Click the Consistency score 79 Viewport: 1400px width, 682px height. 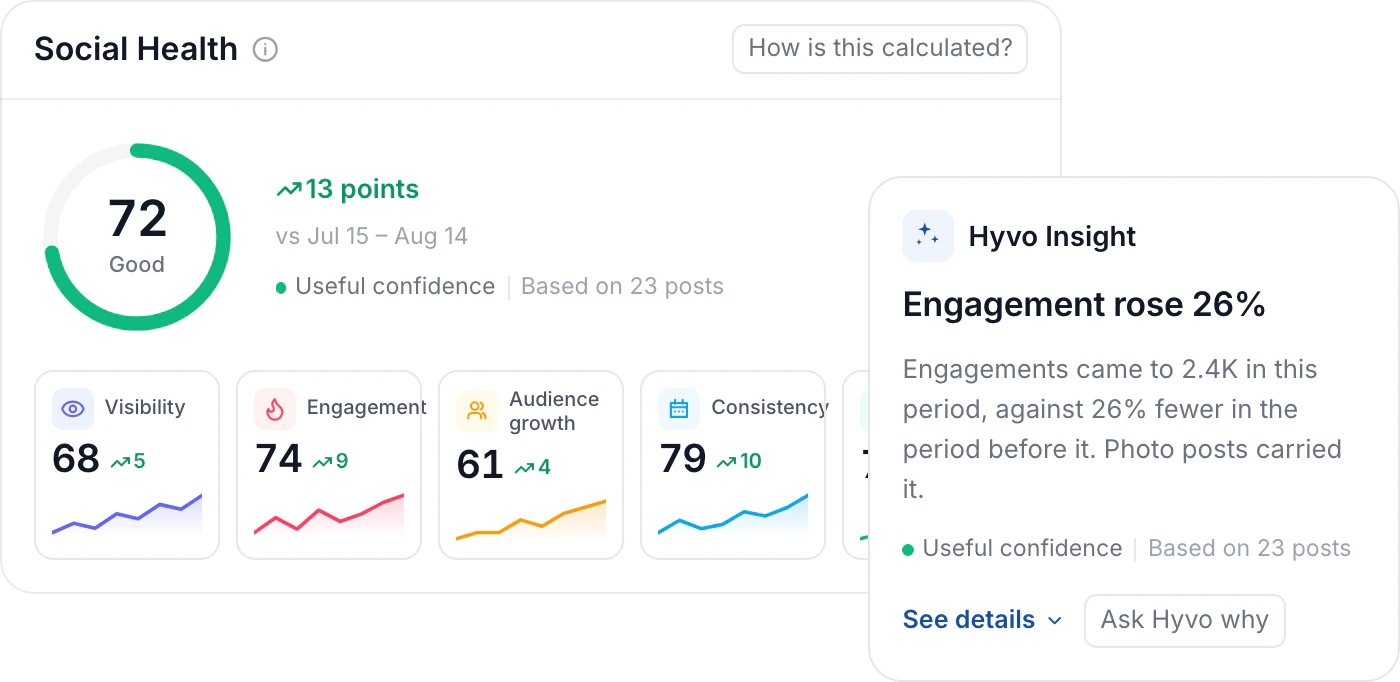pyautogui.click(x=683, y=459)
